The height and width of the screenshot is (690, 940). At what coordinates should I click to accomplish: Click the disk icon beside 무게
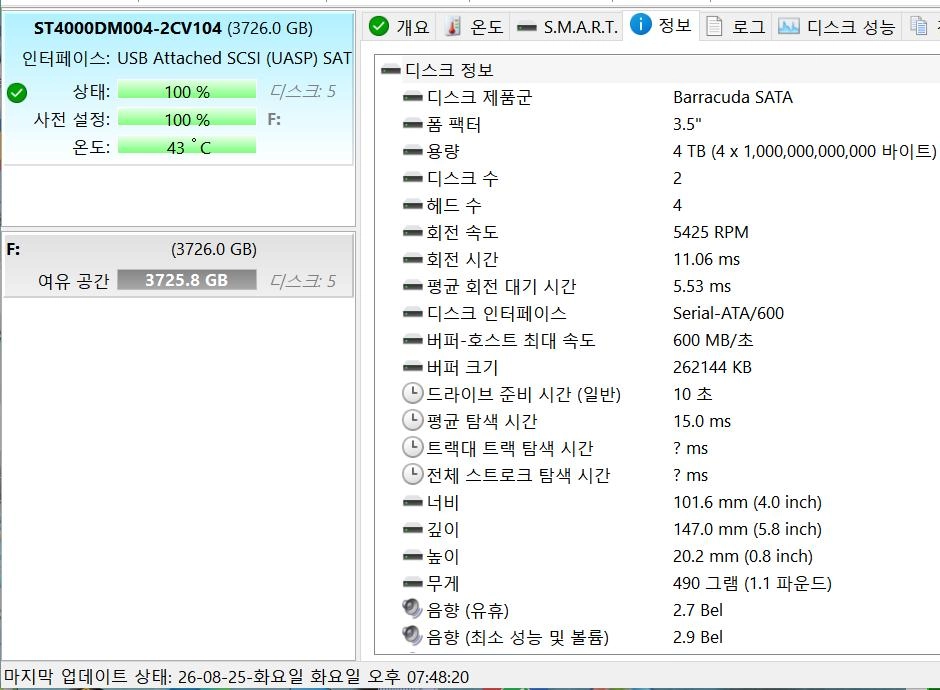pyautogui.click(x=412, y=583)
